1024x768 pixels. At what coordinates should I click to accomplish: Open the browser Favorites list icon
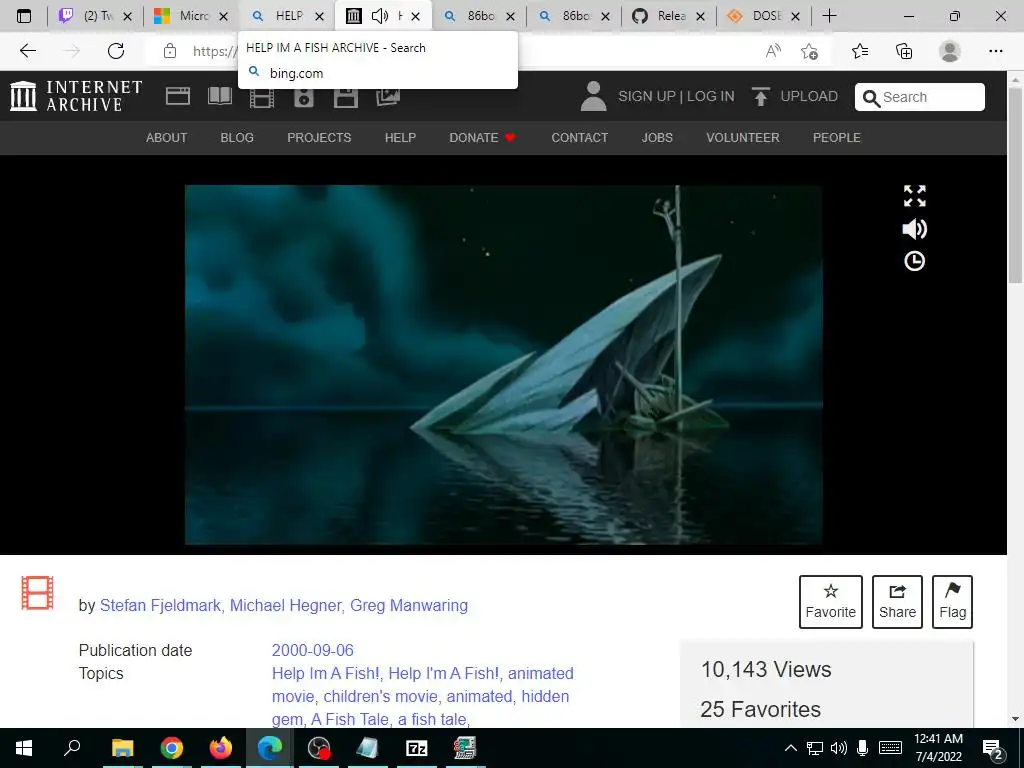coord(860,51)
